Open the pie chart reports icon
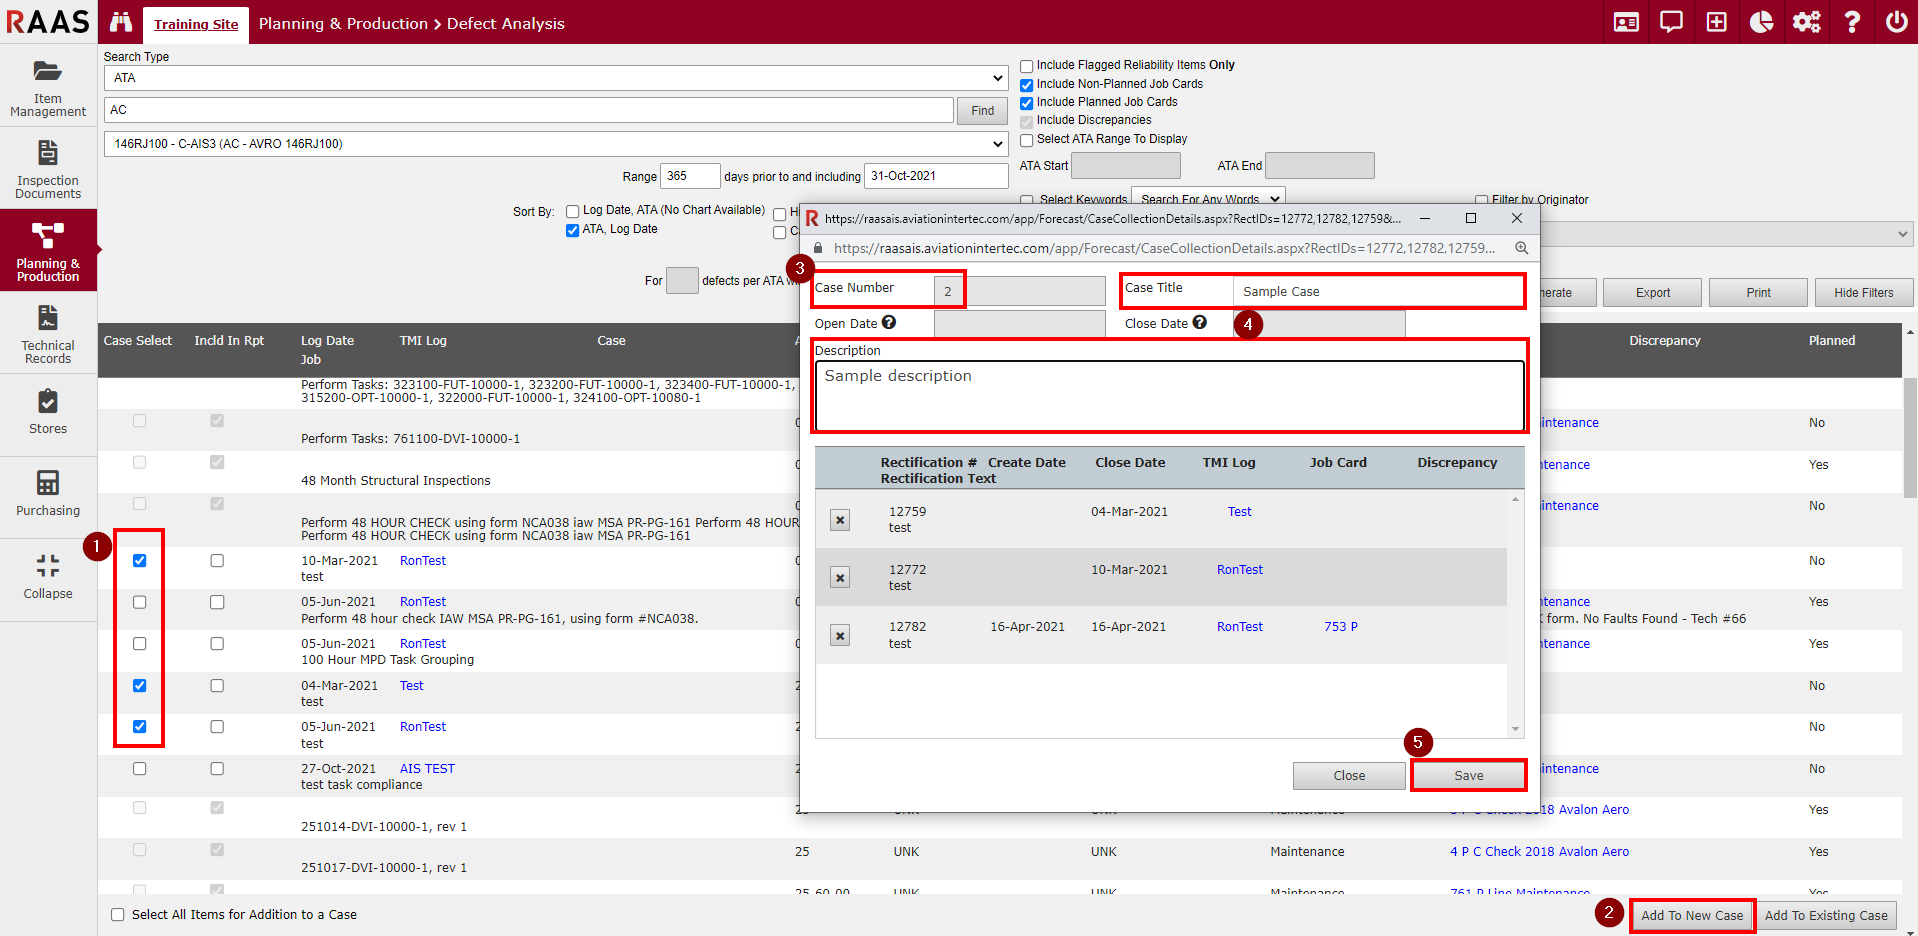 tap(1761, 22)
